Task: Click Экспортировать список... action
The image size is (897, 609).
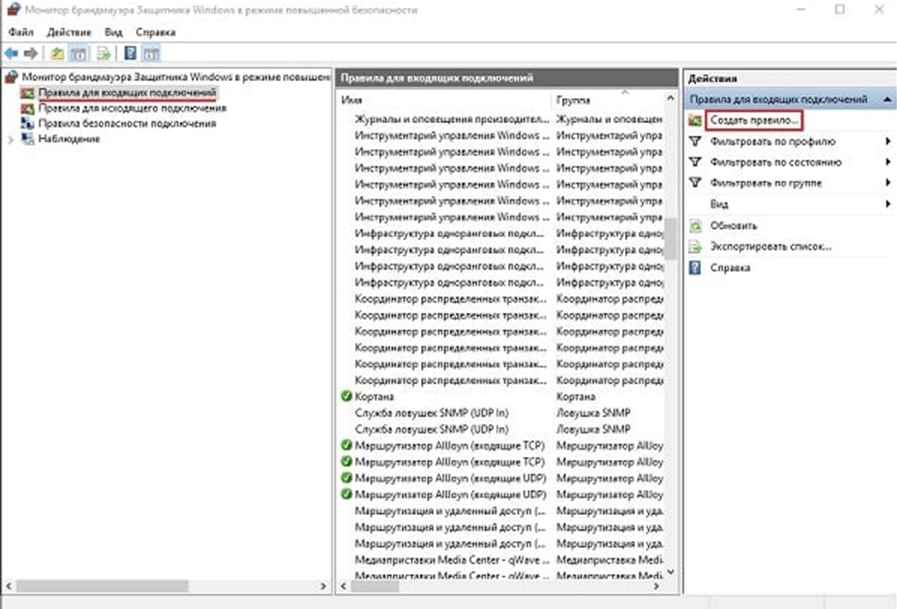Action: [770, 246]
